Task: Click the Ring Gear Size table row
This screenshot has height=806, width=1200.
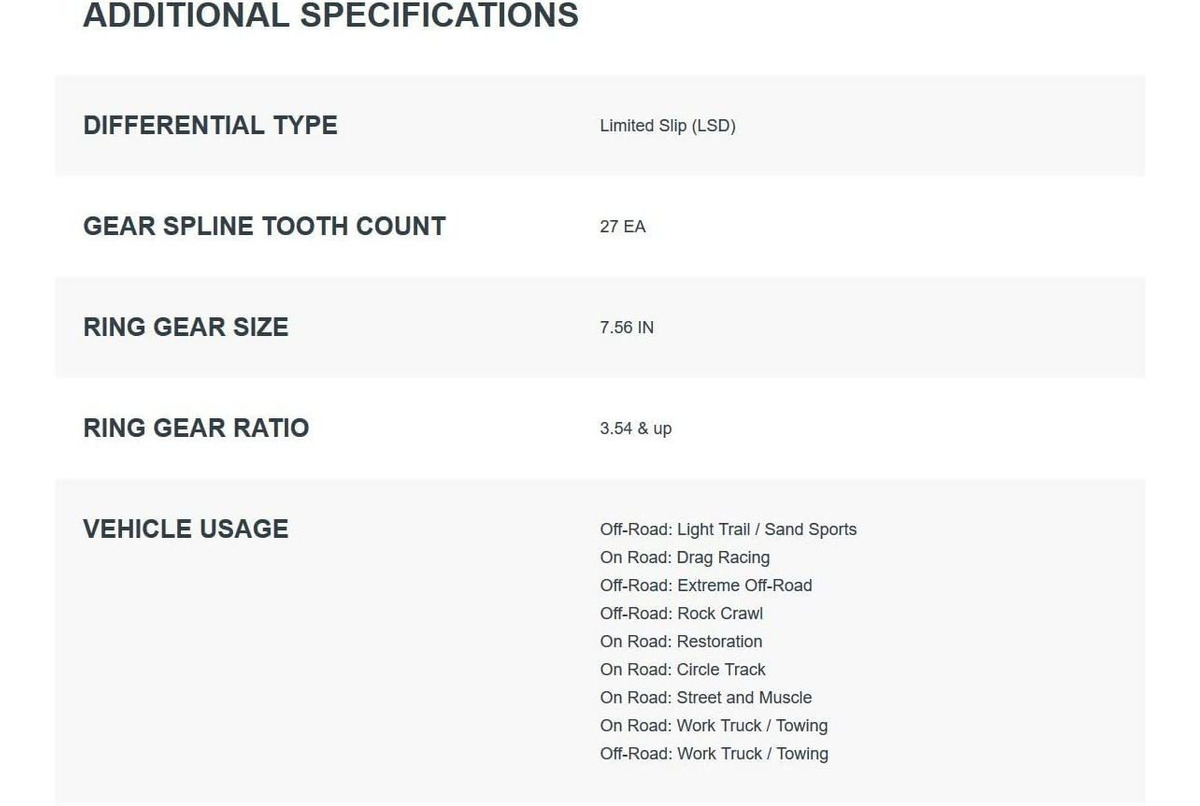Action: pyautogui.click(x=600, y=327)
